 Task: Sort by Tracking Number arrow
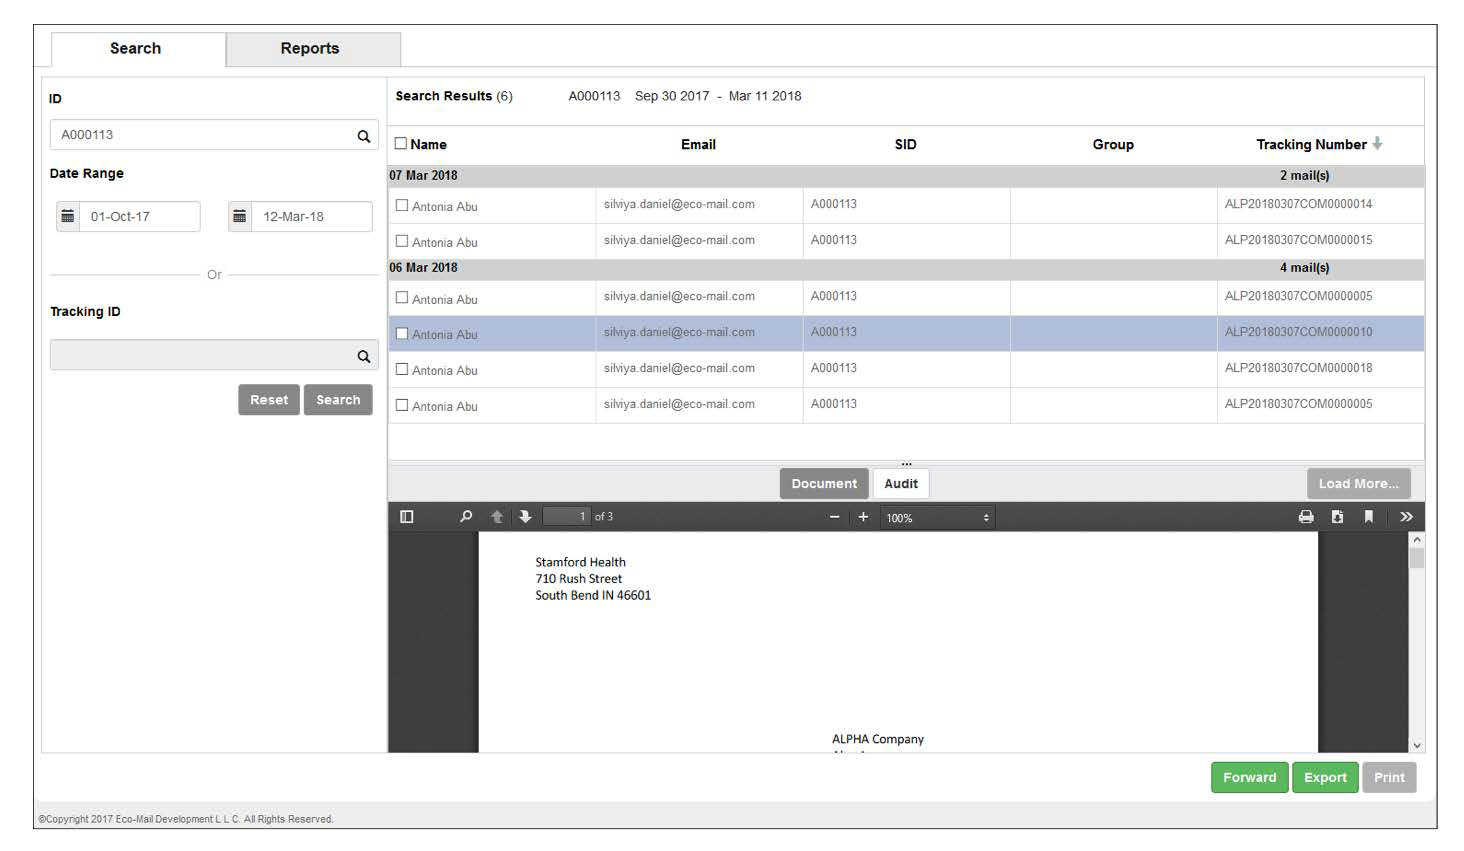click(x=1377, y=144)
